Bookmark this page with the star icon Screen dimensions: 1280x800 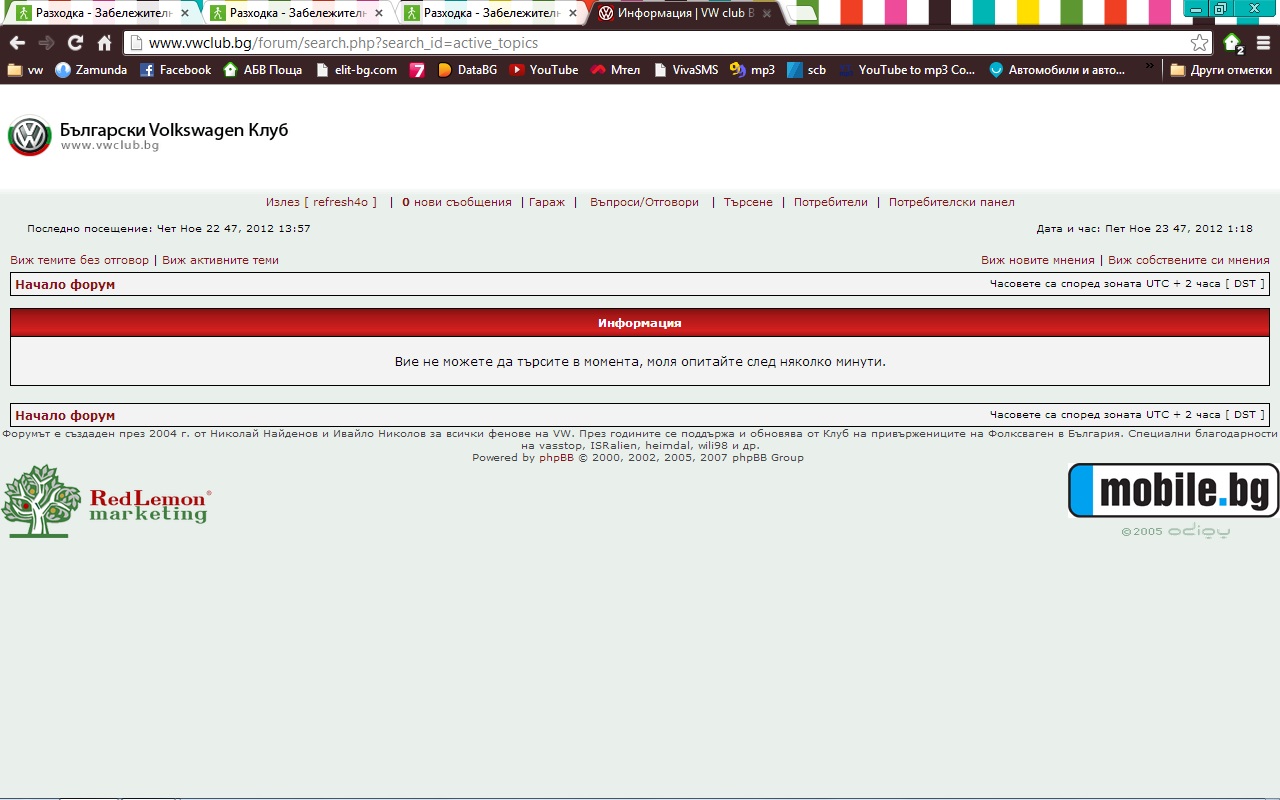tap(1199, 43)
